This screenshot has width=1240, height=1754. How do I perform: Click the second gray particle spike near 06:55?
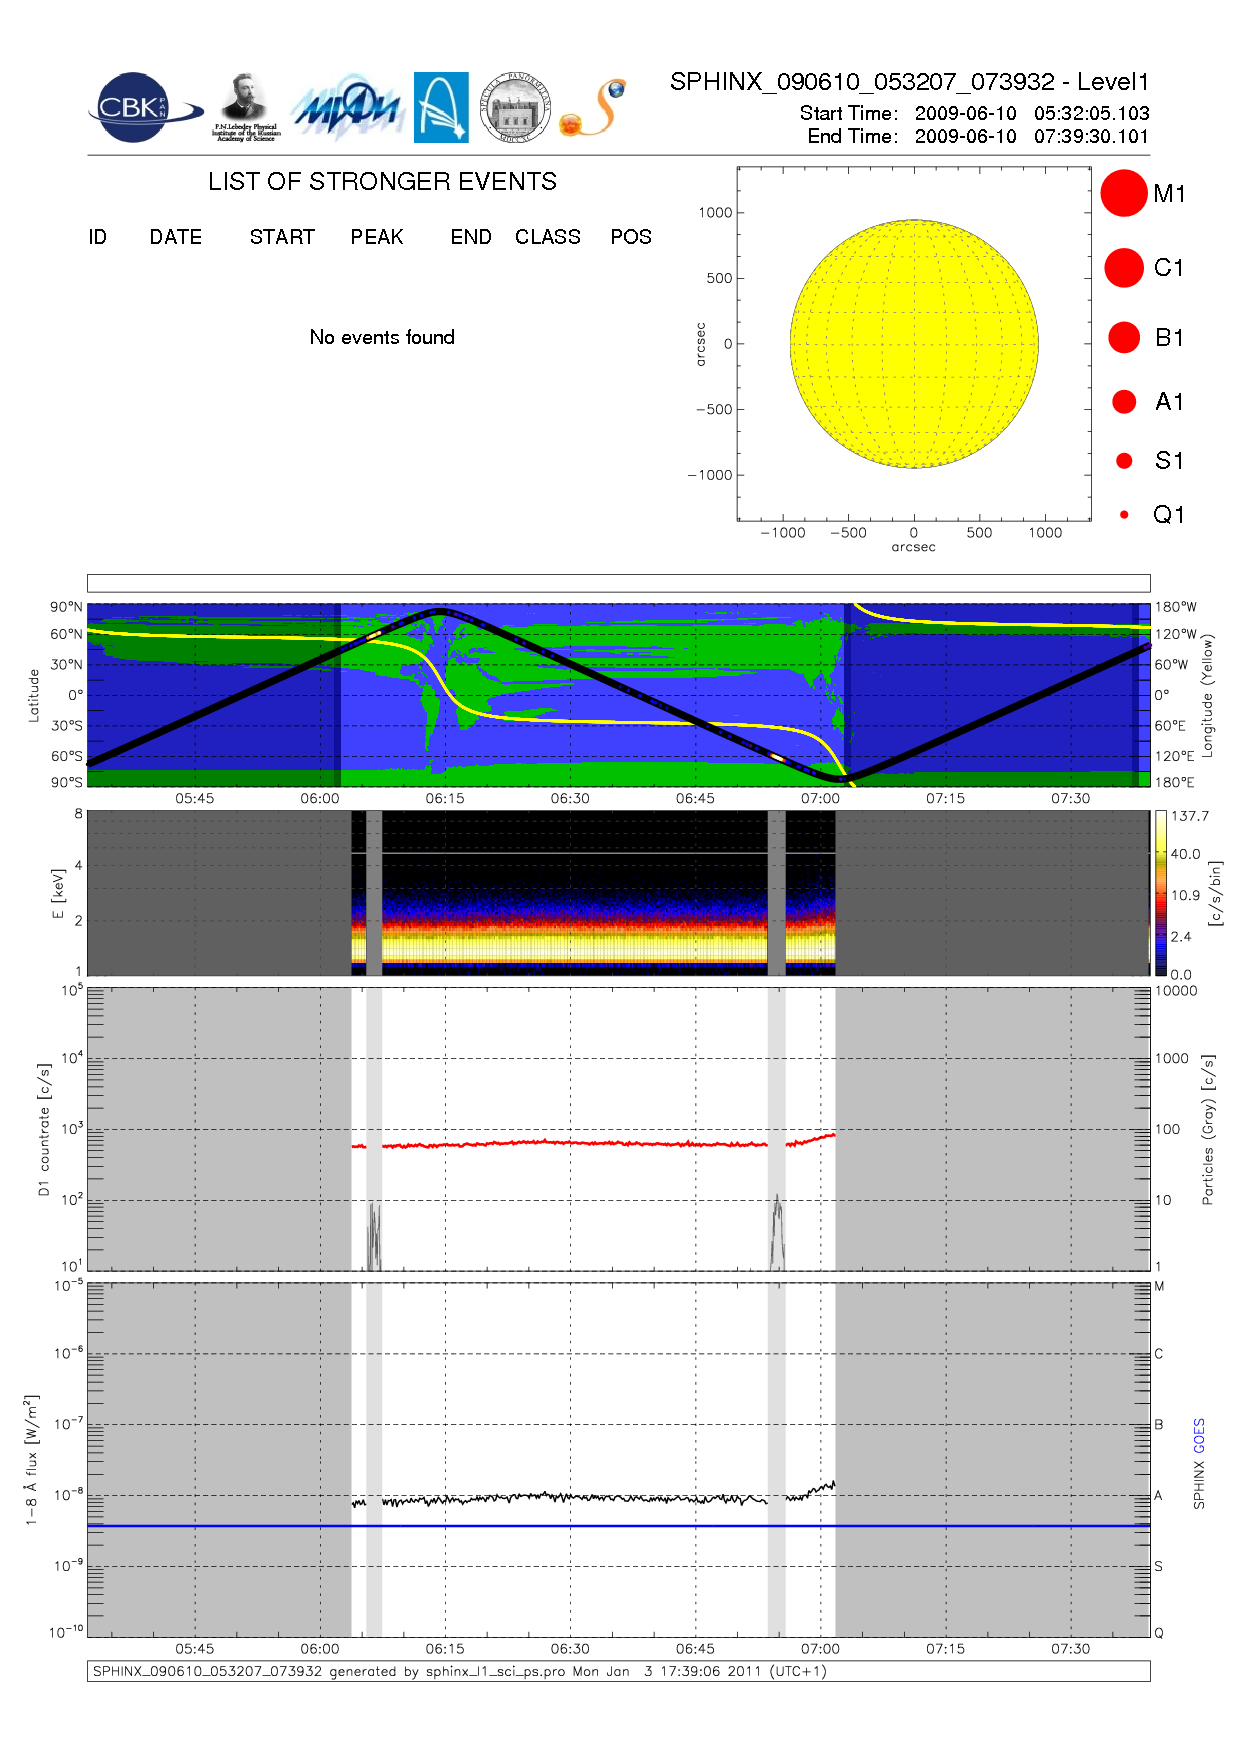pos(777,1232)
